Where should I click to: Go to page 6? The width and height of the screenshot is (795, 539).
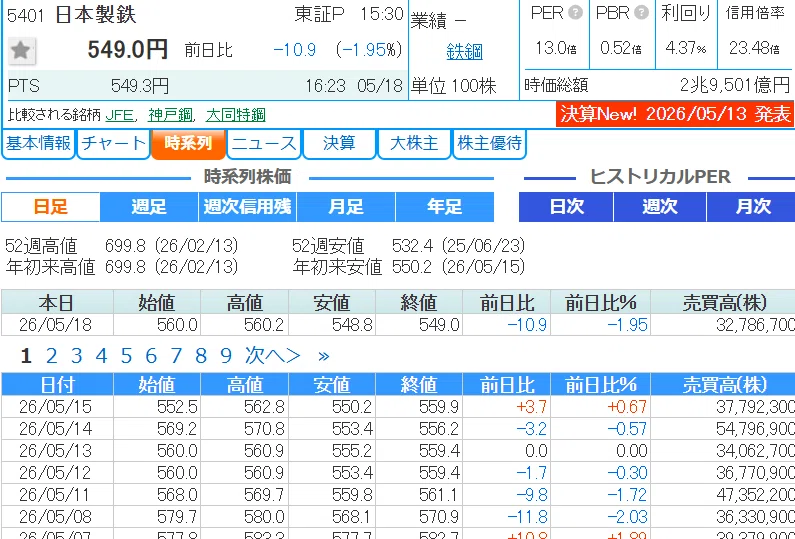(x=151, y=356)
